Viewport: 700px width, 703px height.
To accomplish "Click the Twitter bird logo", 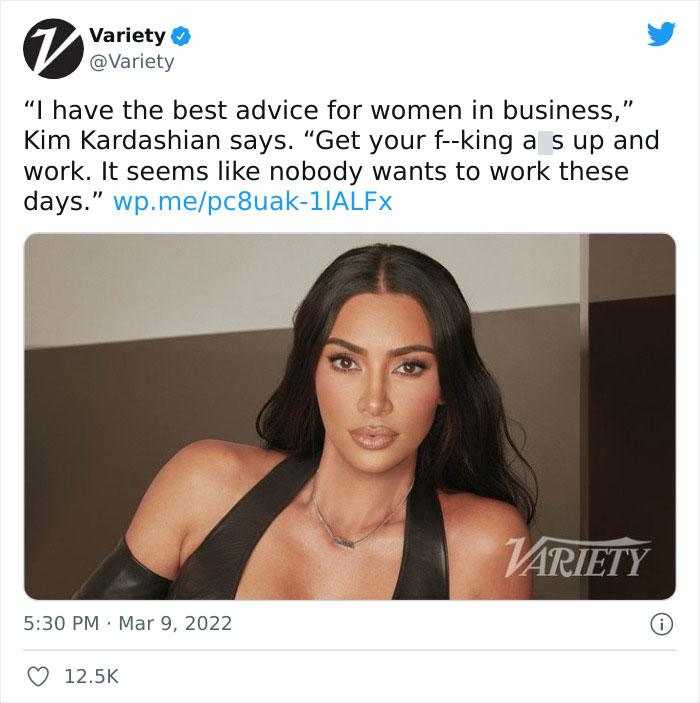I will point(661,34).
